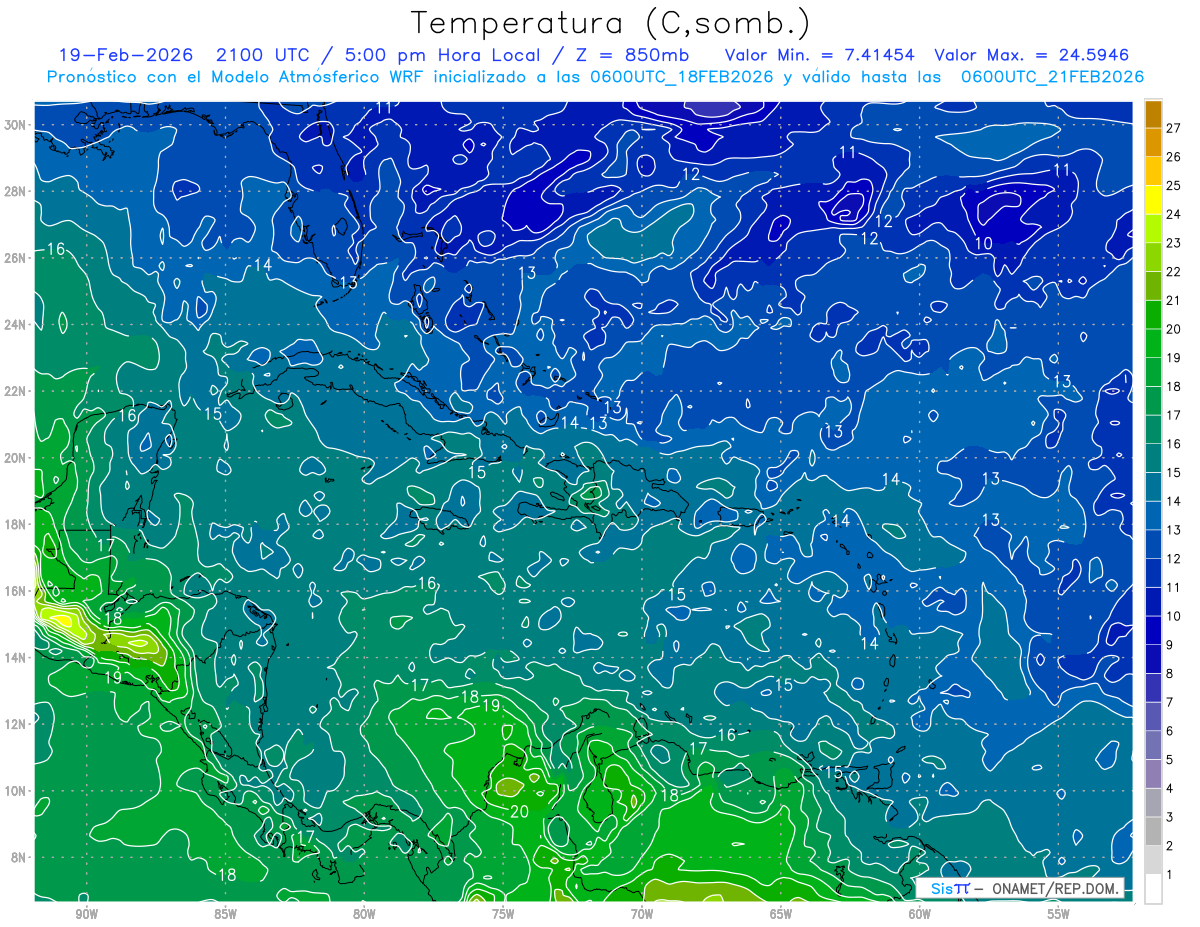
Task: Click the "10" contour label on the map
Action: (984, 243)
